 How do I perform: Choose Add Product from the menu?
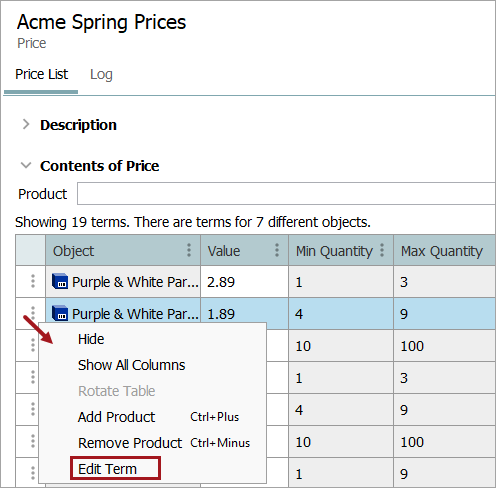pyautogui.click(x=116, y=417)
